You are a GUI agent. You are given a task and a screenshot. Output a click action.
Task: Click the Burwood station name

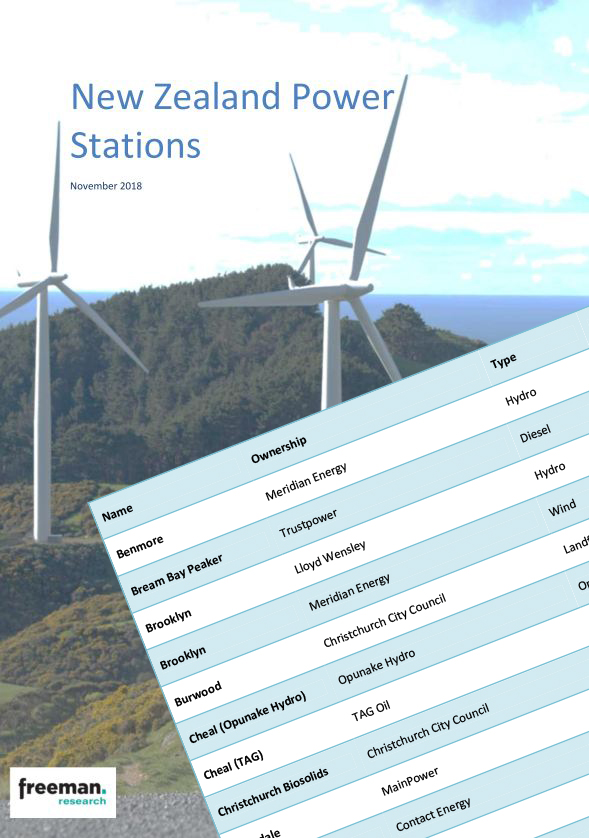pyautogui.click(x=198, y=694)
